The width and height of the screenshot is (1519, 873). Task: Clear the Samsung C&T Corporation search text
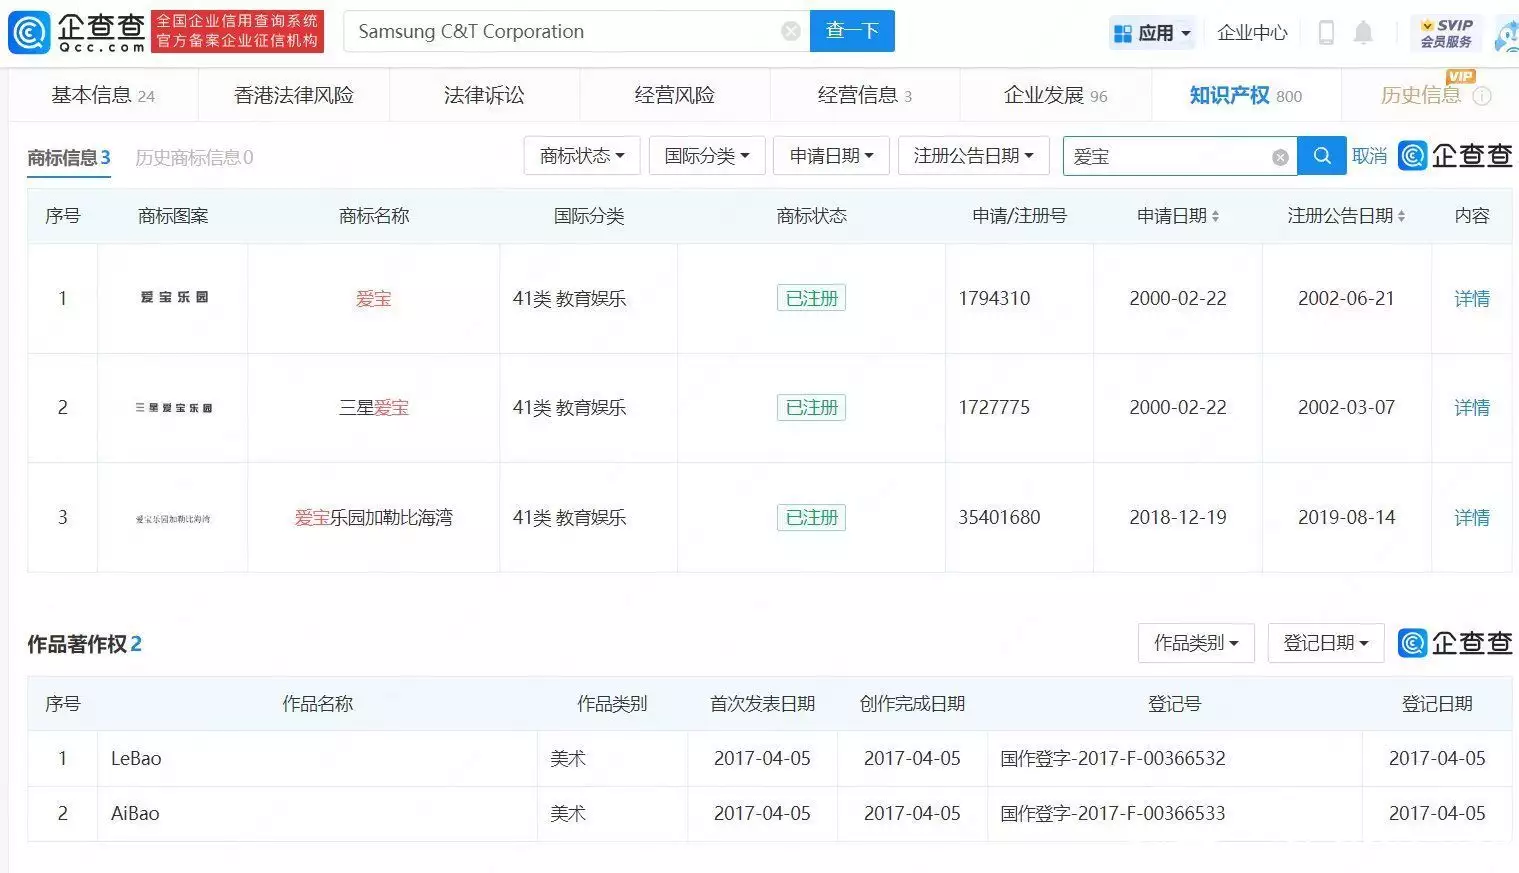(x=791, y=31)
